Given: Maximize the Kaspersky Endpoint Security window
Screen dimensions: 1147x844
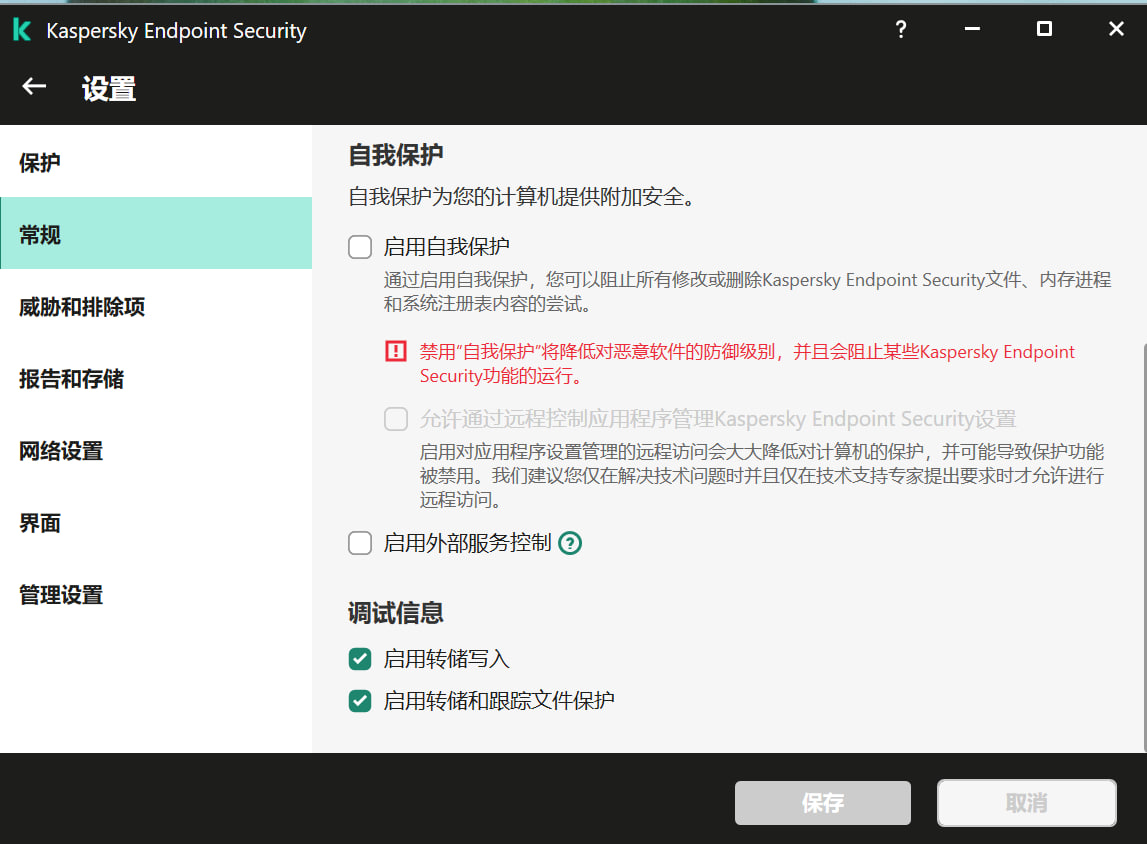Looking at the screenshot, I should (x=1044, y=30).
